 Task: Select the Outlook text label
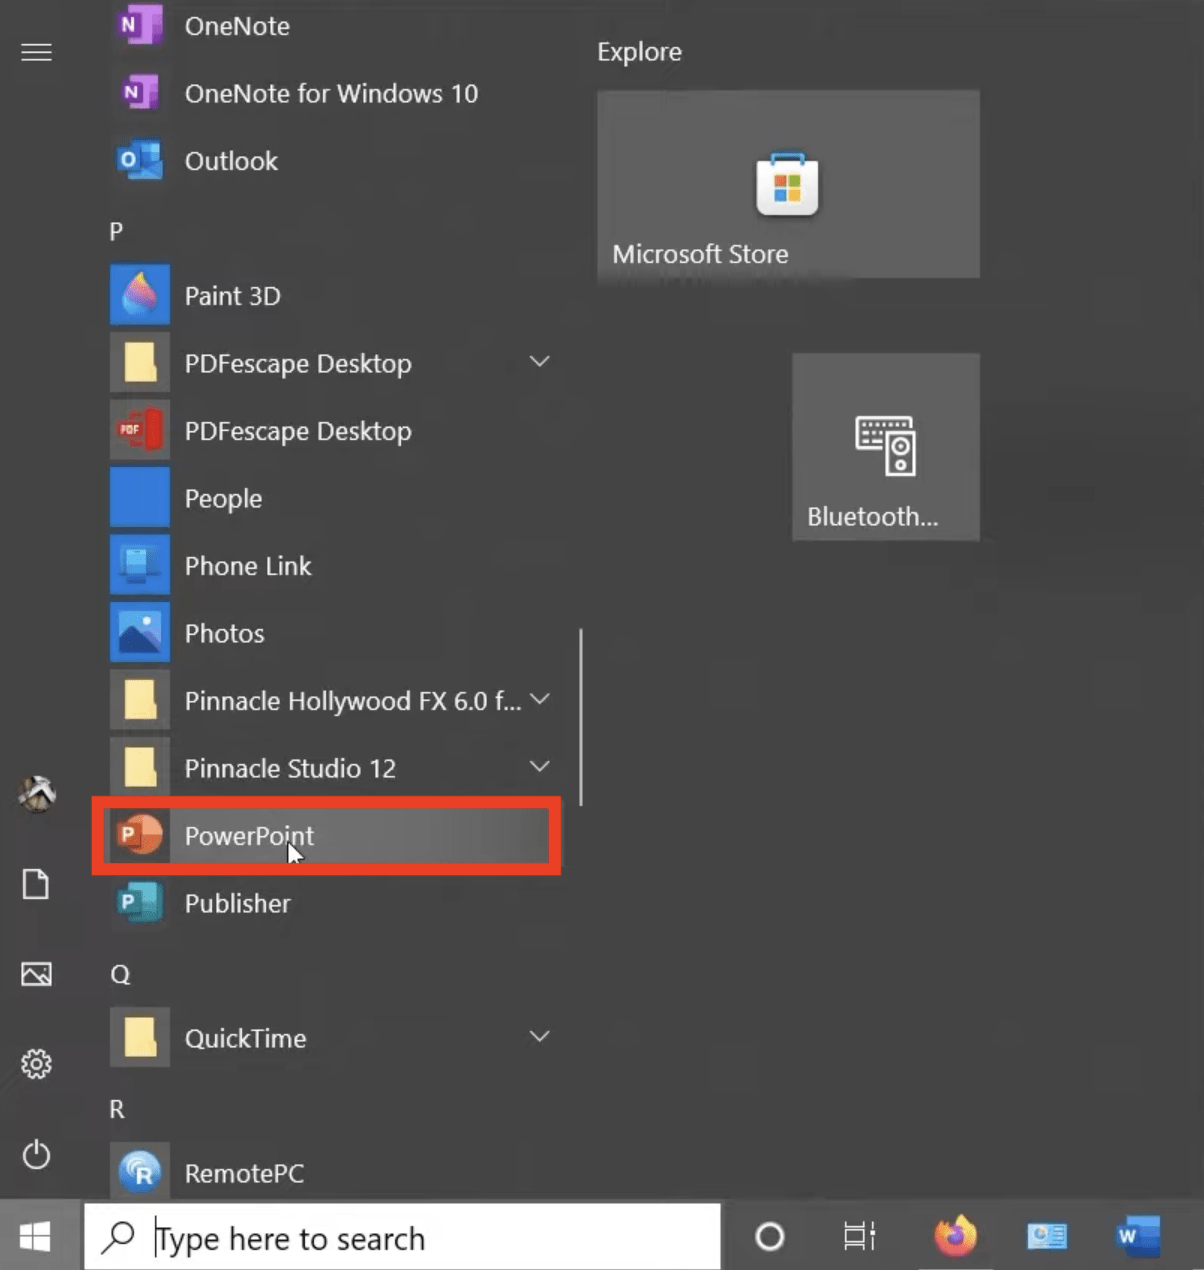click(x=231, y=161)
